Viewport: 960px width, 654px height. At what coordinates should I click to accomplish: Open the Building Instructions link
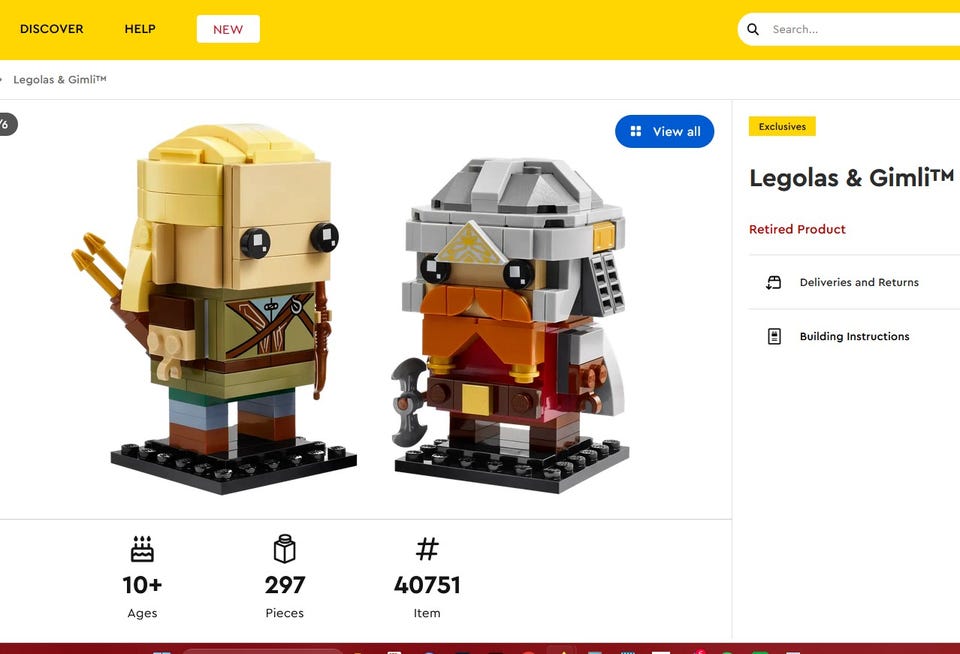click(x=854, y=336)
